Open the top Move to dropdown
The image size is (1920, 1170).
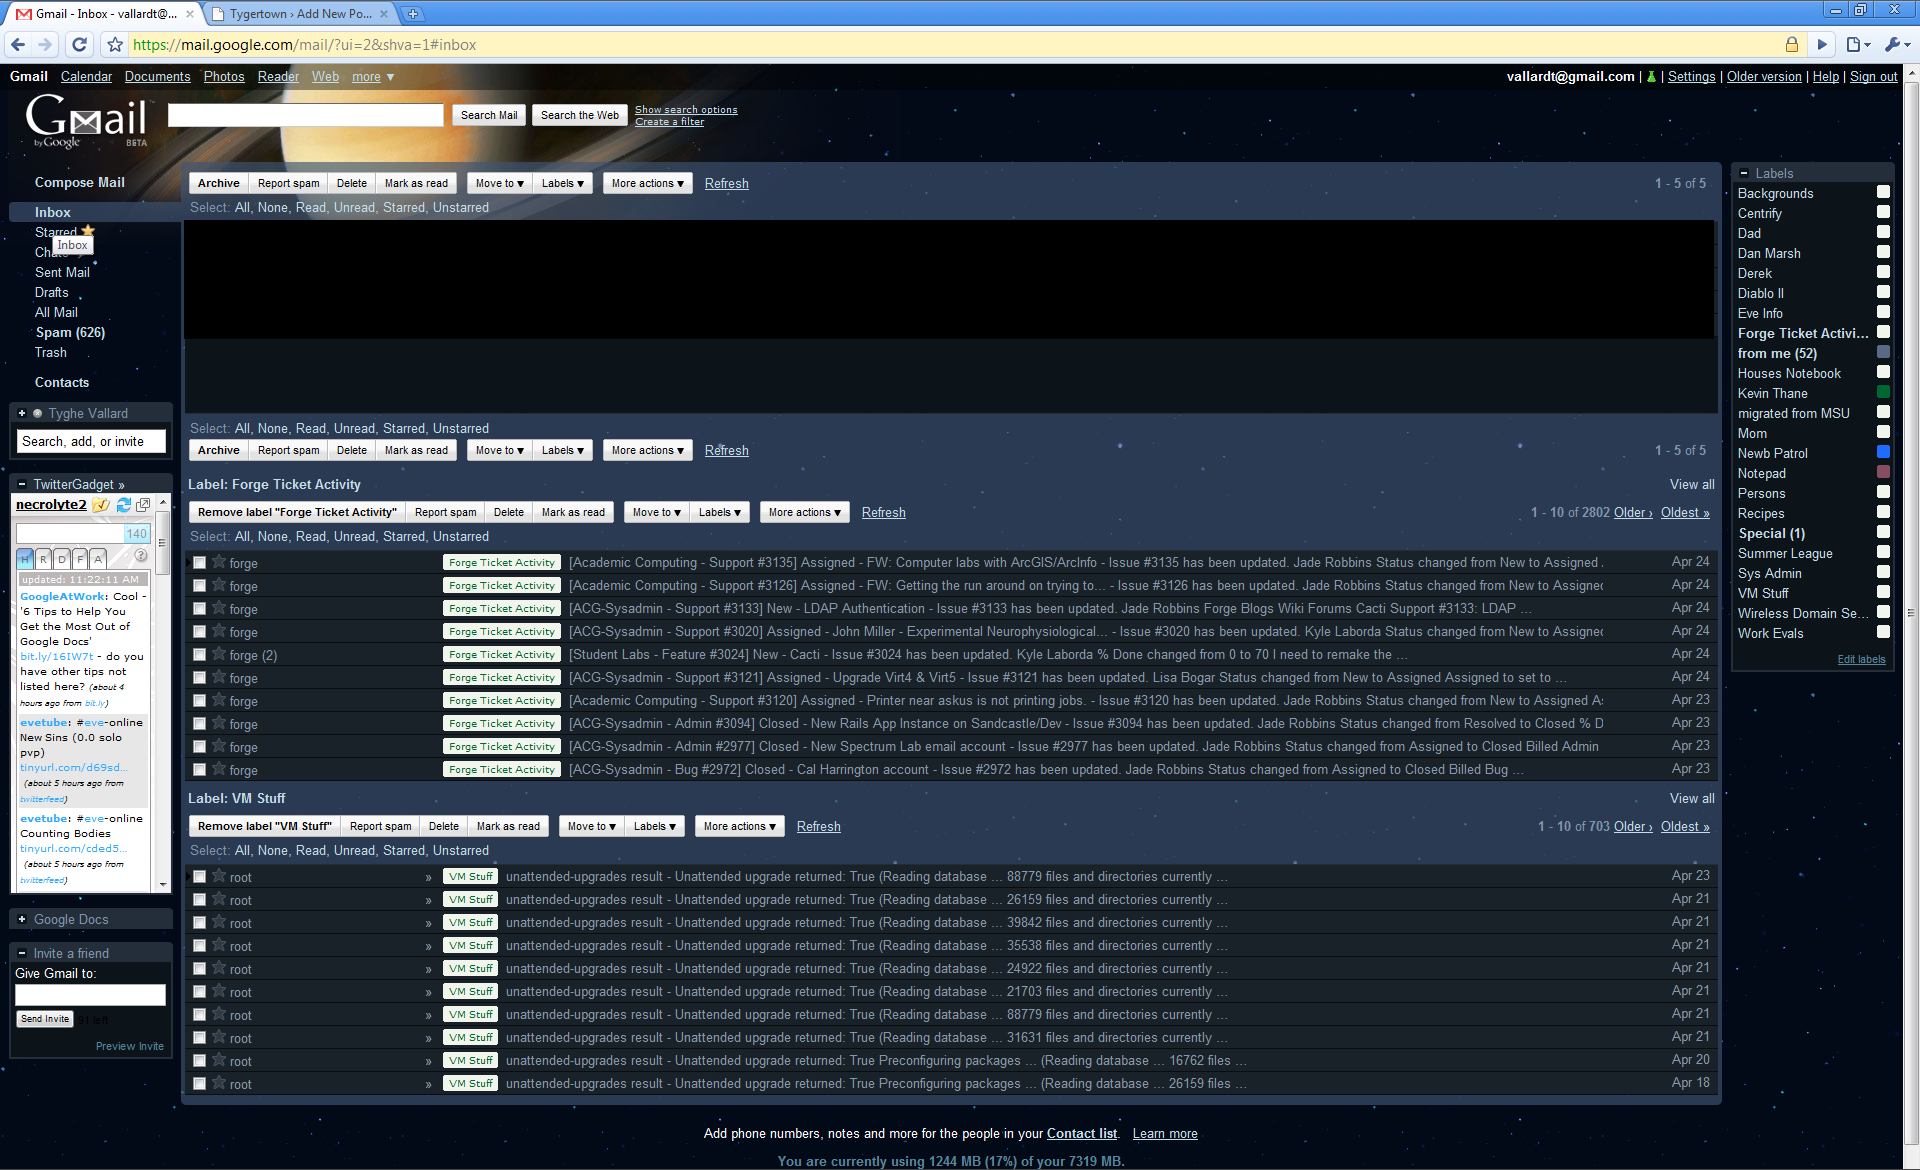[x=499, y=183]
